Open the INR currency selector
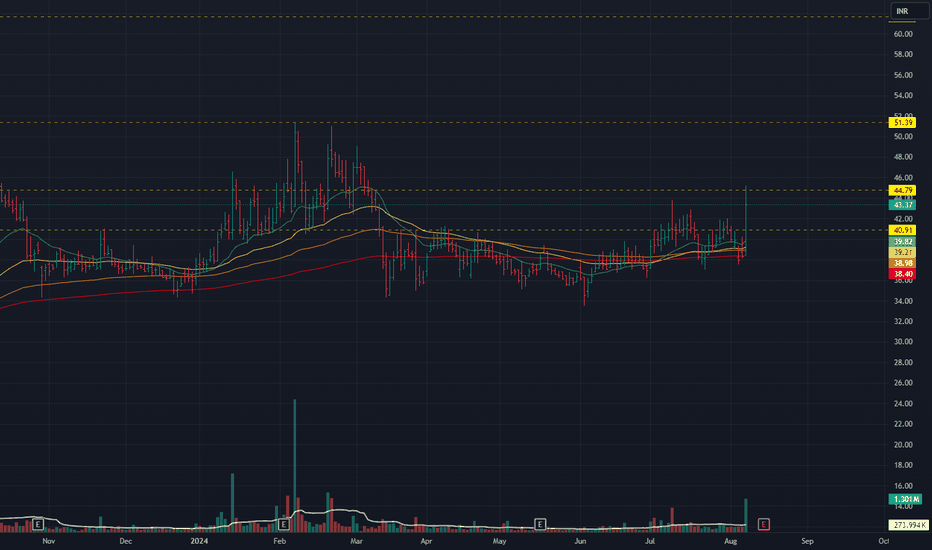Screen dimensions: 932x550 click(x=909, y=11)
